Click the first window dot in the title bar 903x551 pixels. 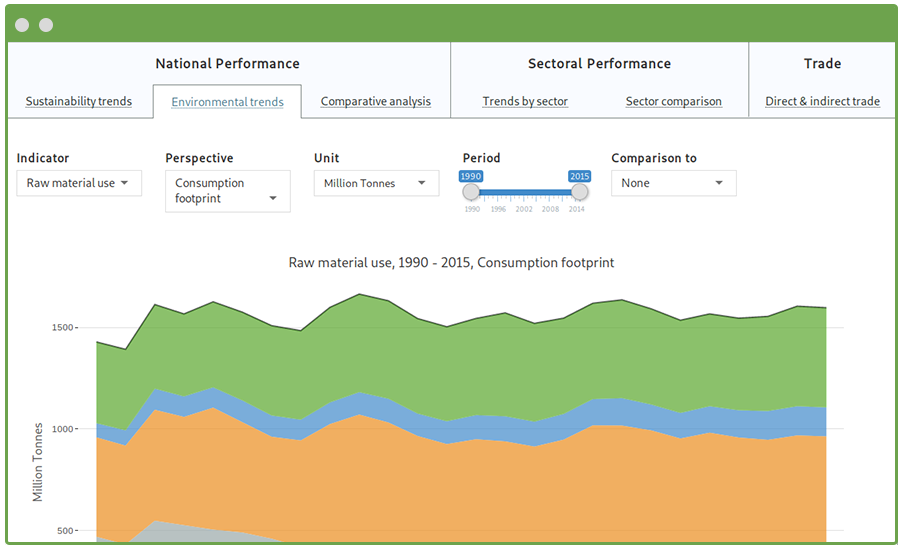click(x=22, y=25)
